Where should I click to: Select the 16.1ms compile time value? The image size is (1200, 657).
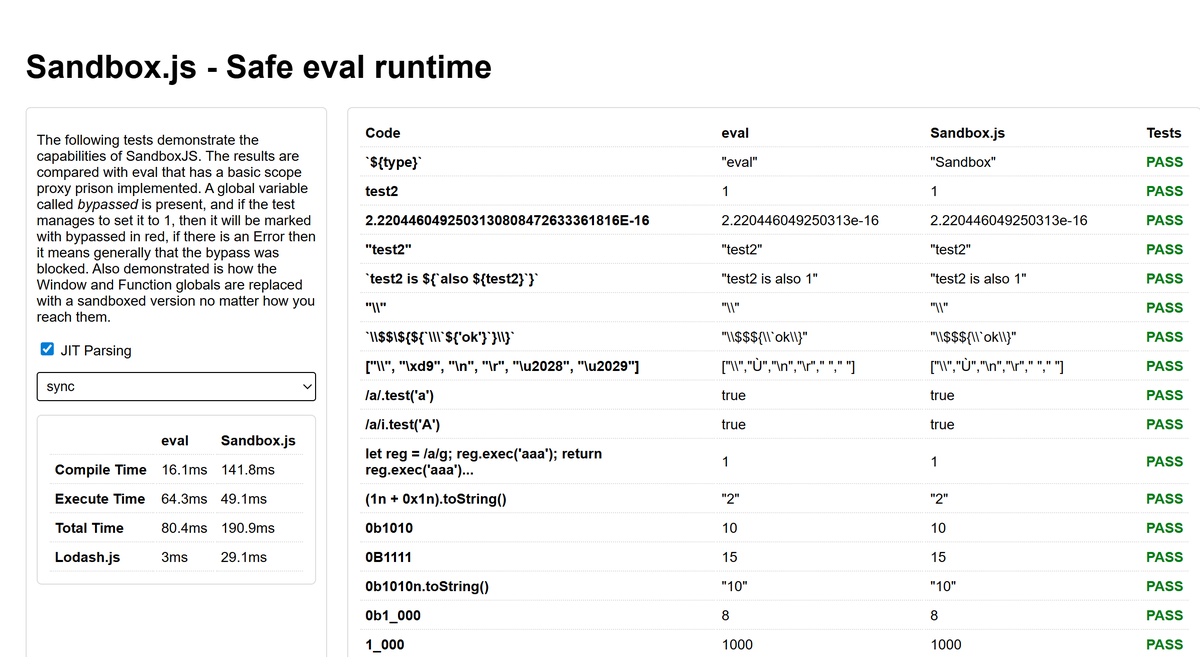tap(184, 469)
